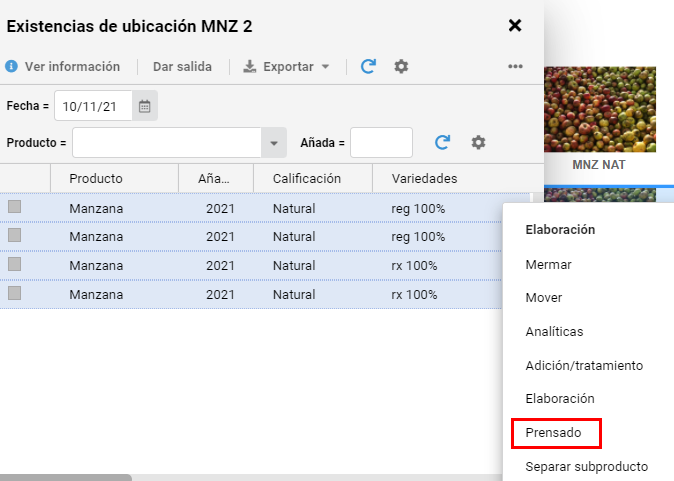The width and height of the screenshot is (674, 481).
Task: Check the first Manzana rx 100% row checkbox
Action: click(15, 264)
